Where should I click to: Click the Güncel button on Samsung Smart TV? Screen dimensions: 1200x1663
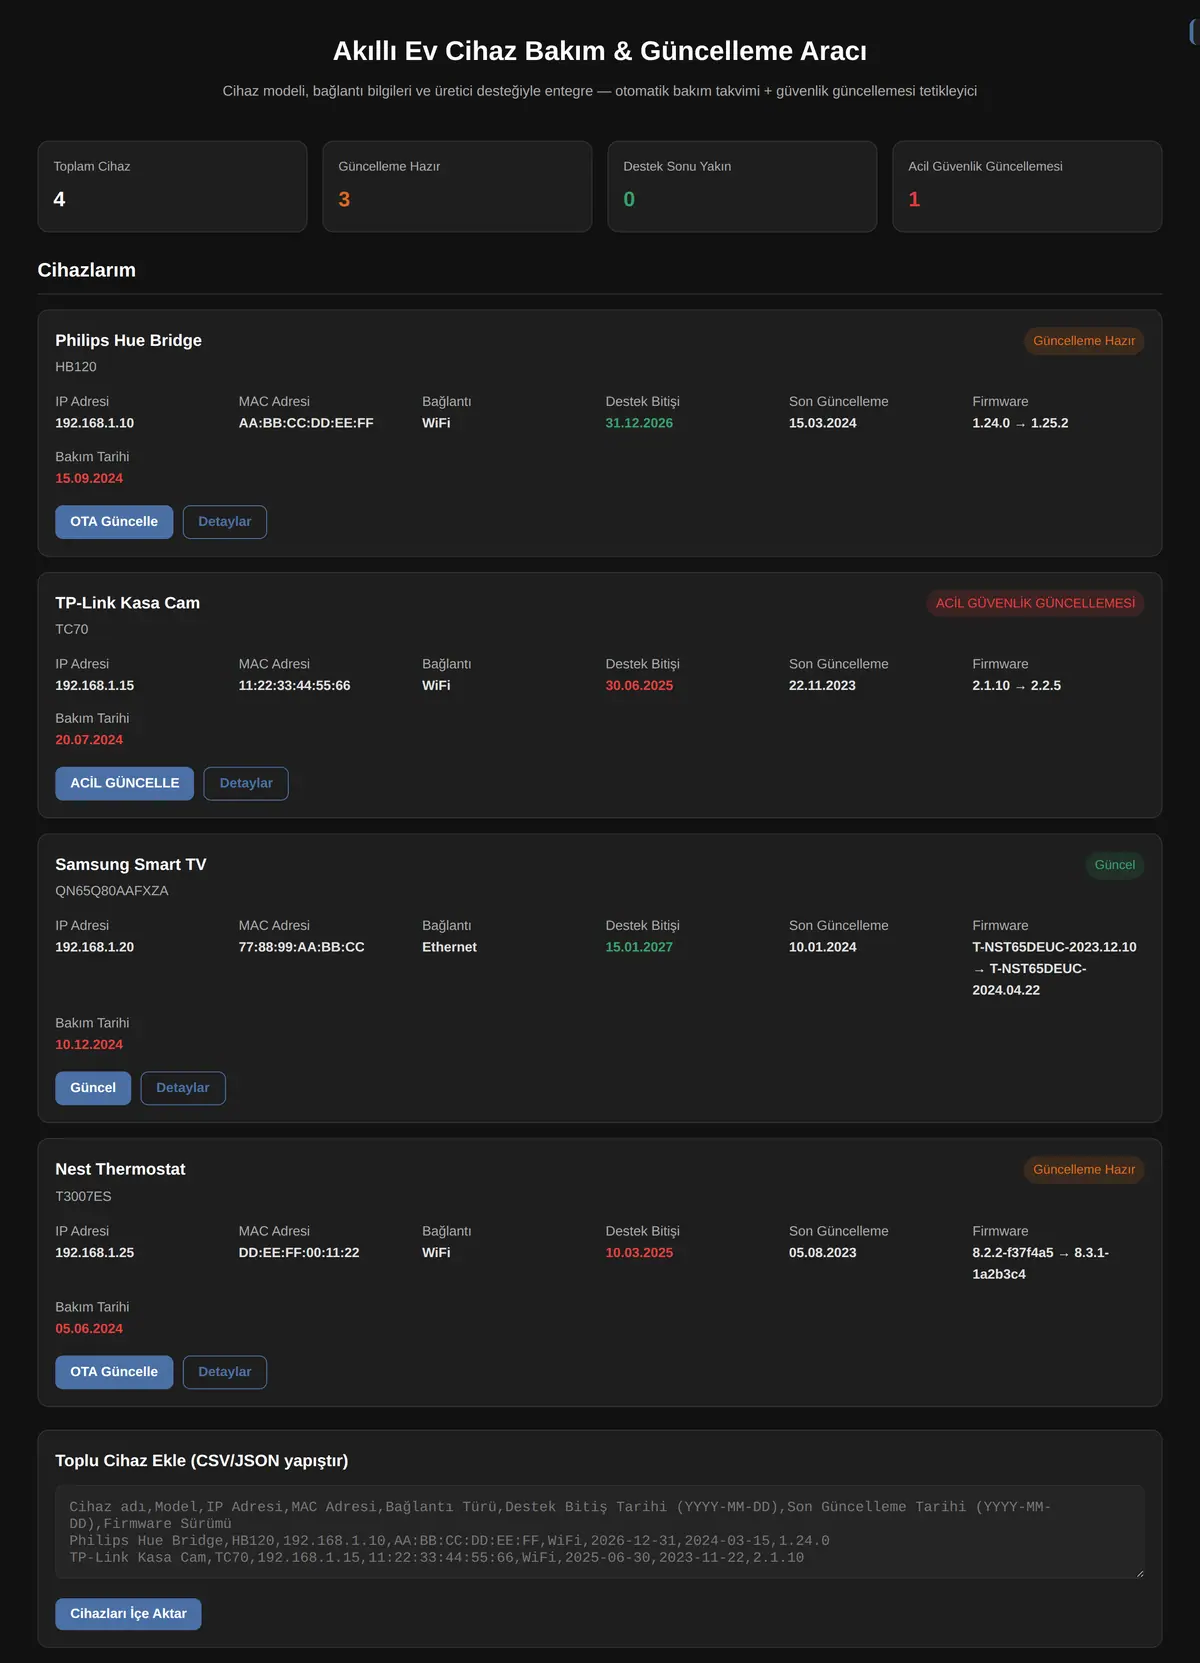(x=93, y=1088)
